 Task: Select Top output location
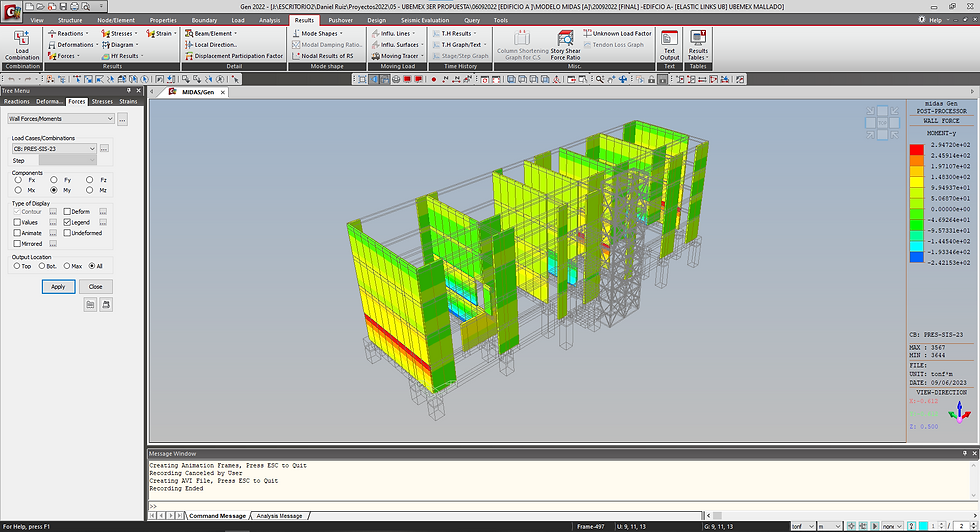click(17, 266)
